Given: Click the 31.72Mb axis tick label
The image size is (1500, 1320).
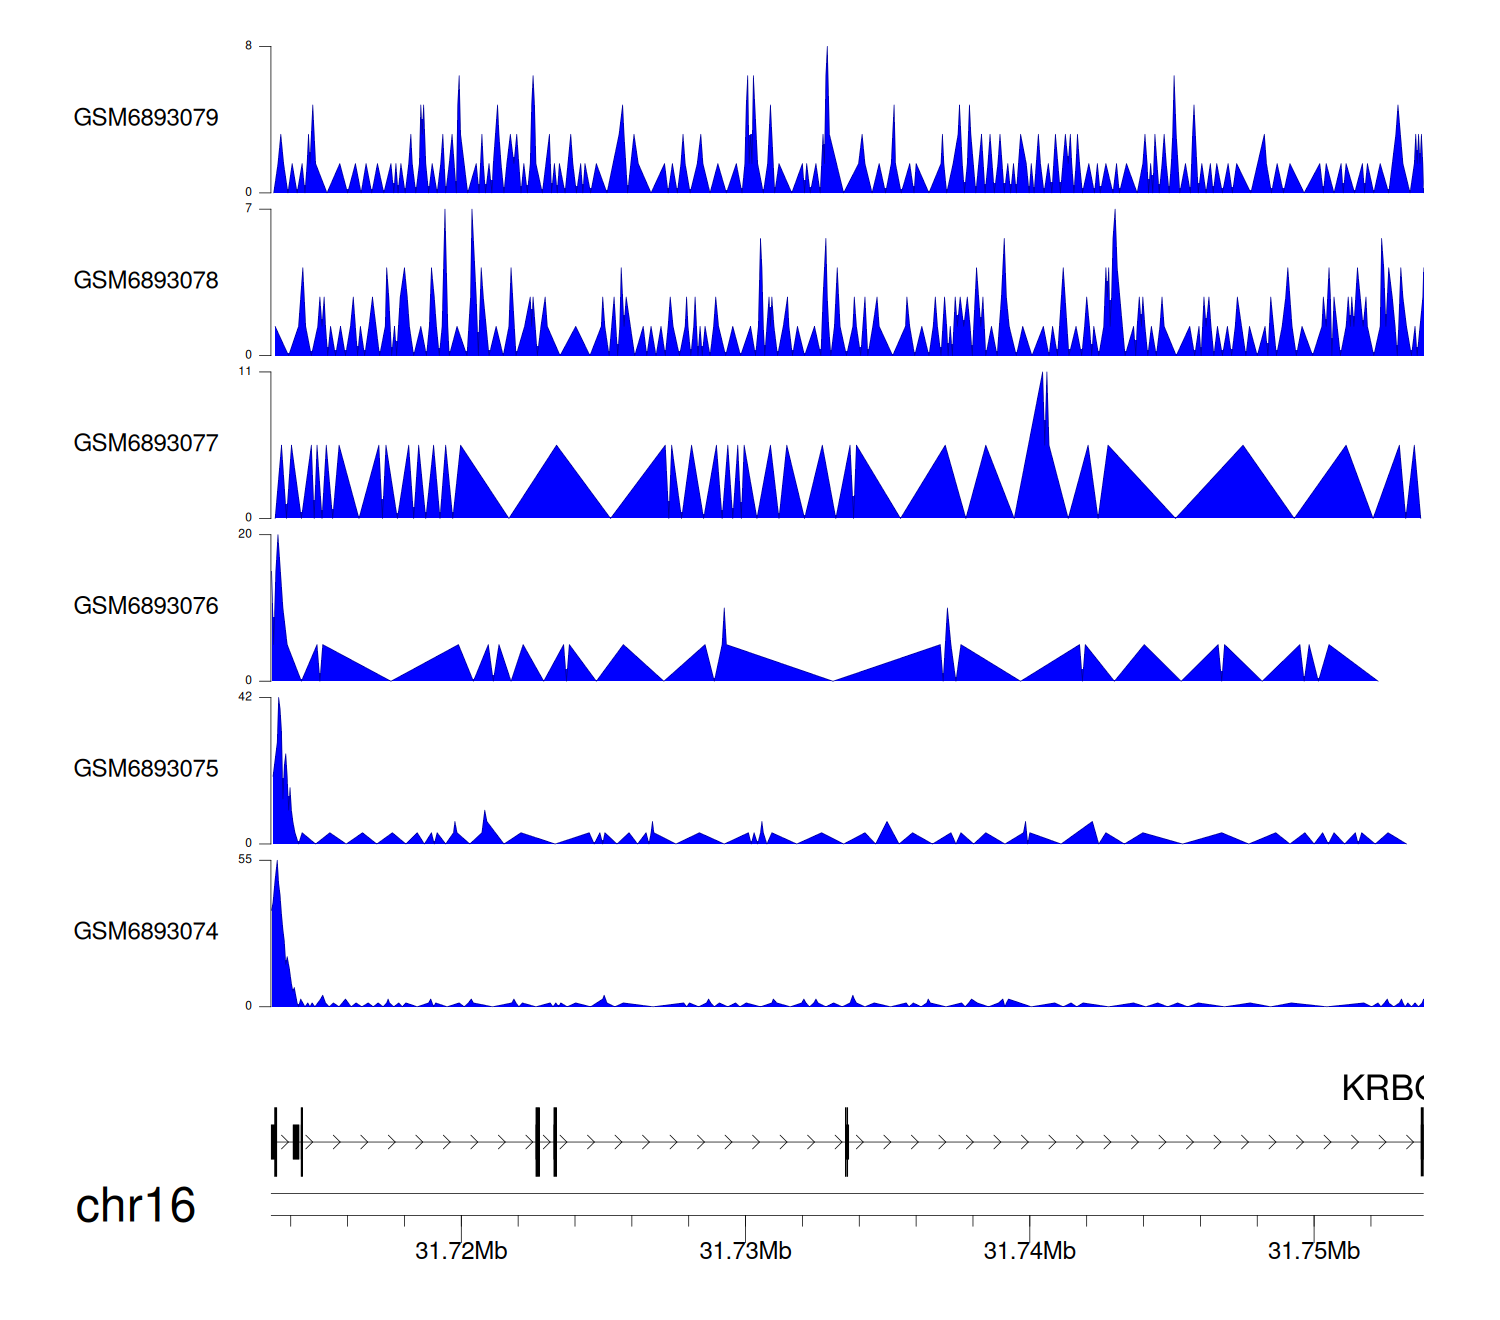Looking at the screenshot, I should pyautogui.click(x=461, y=1251).
